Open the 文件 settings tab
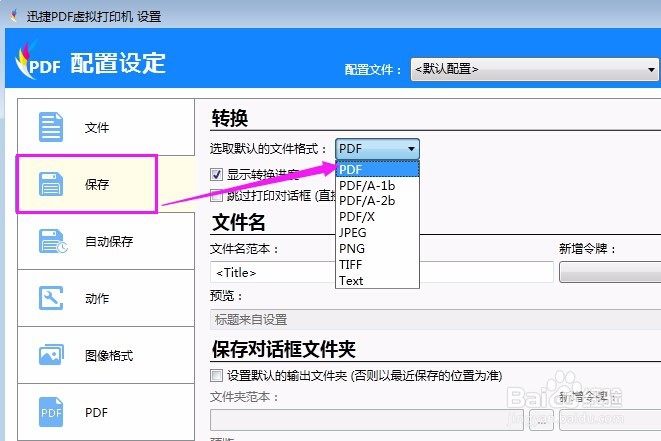661x441 pixels. coord(106,127)
